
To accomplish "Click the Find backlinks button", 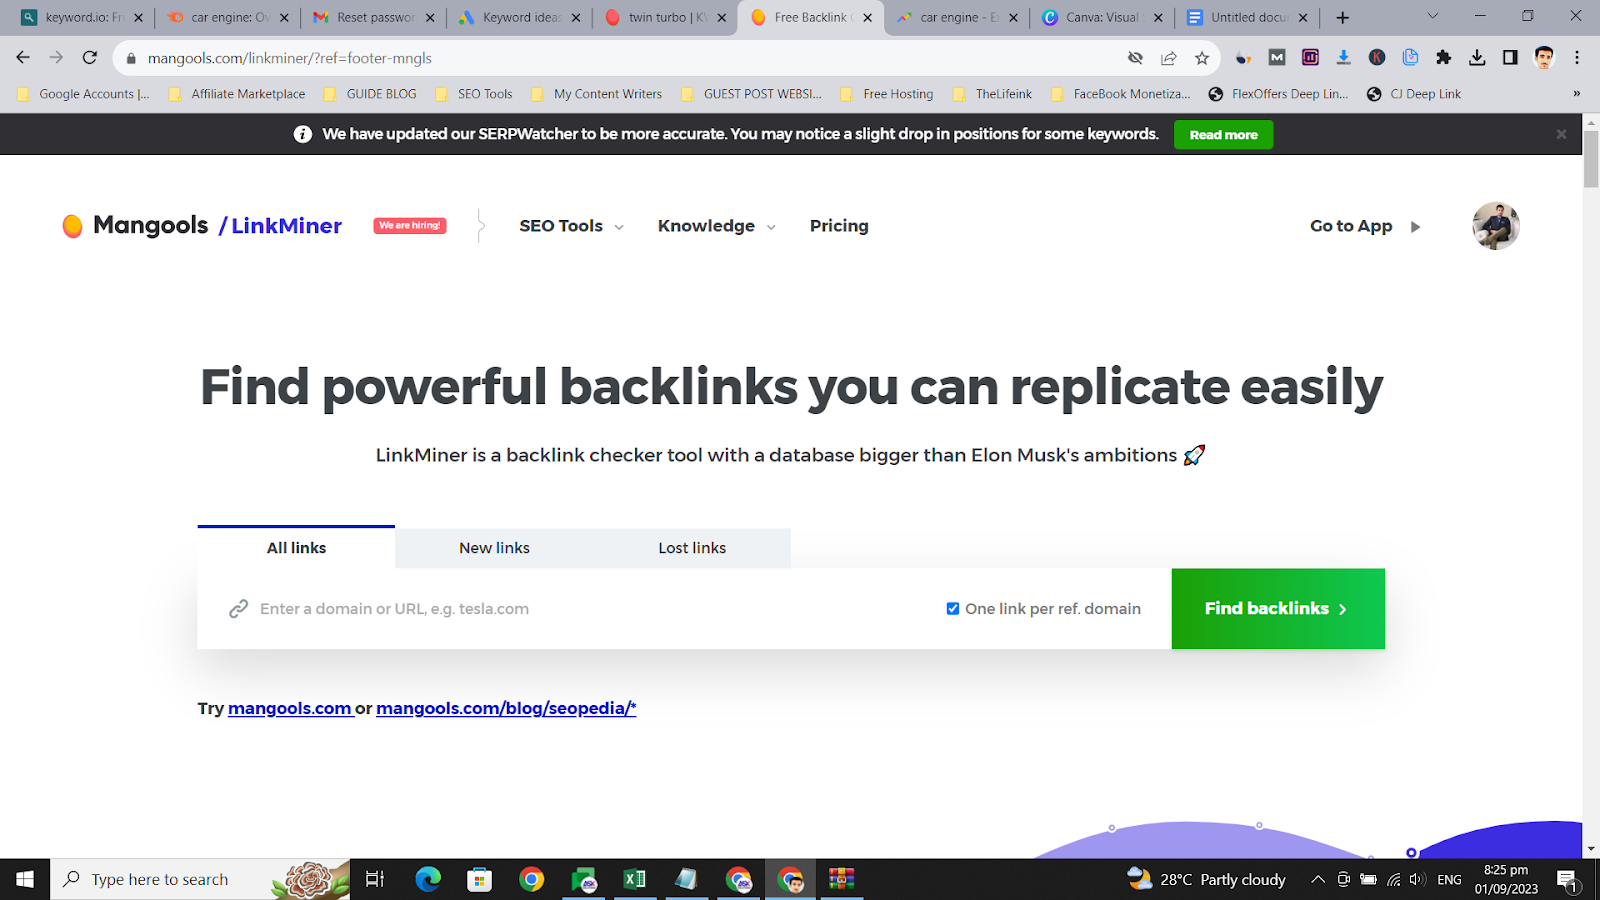I will (1278, 609).
